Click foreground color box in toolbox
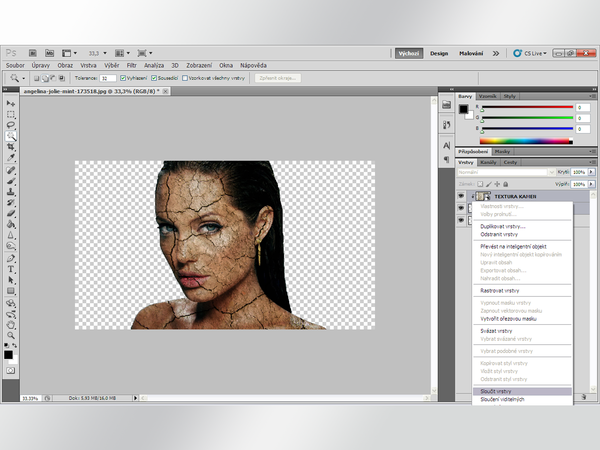Viewport: 600px width, 450px height. pyautogui.click(x=9, y=353)
